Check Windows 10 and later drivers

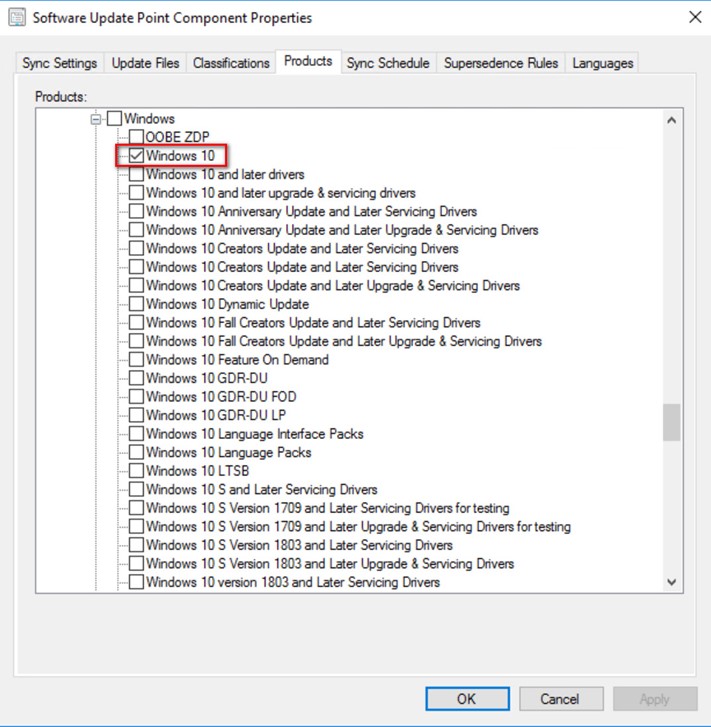[x=136, y=174]
